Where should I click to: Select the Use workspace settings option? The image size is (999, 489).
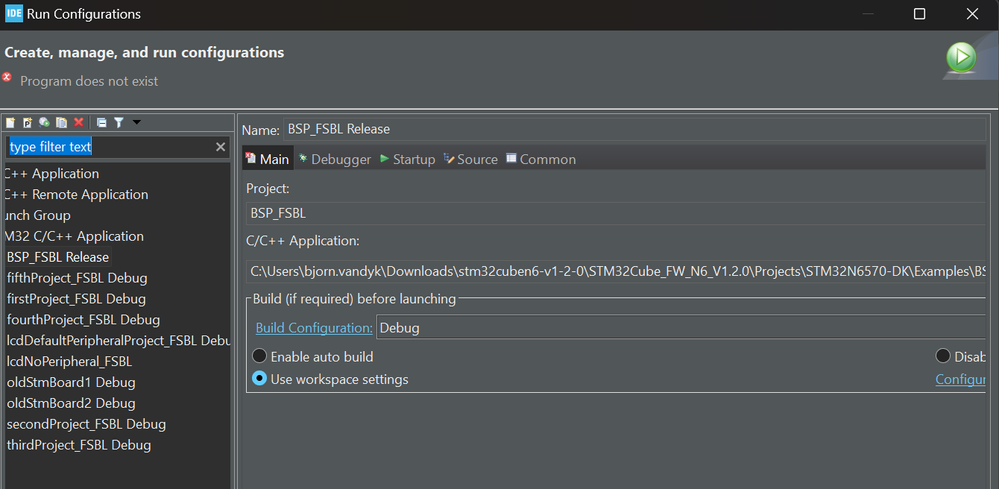260,379
